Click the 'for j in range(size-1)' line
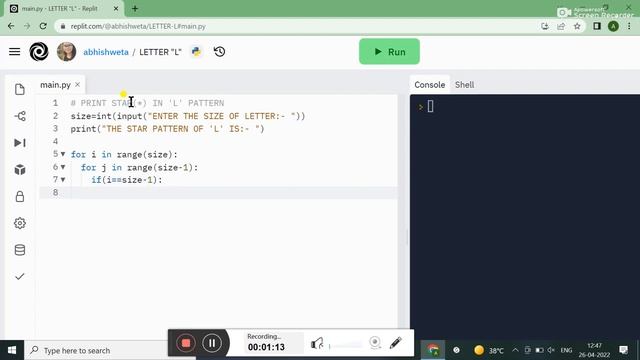Screen dimensions: 640x360 pyautogui.click(x=139, y=167)
